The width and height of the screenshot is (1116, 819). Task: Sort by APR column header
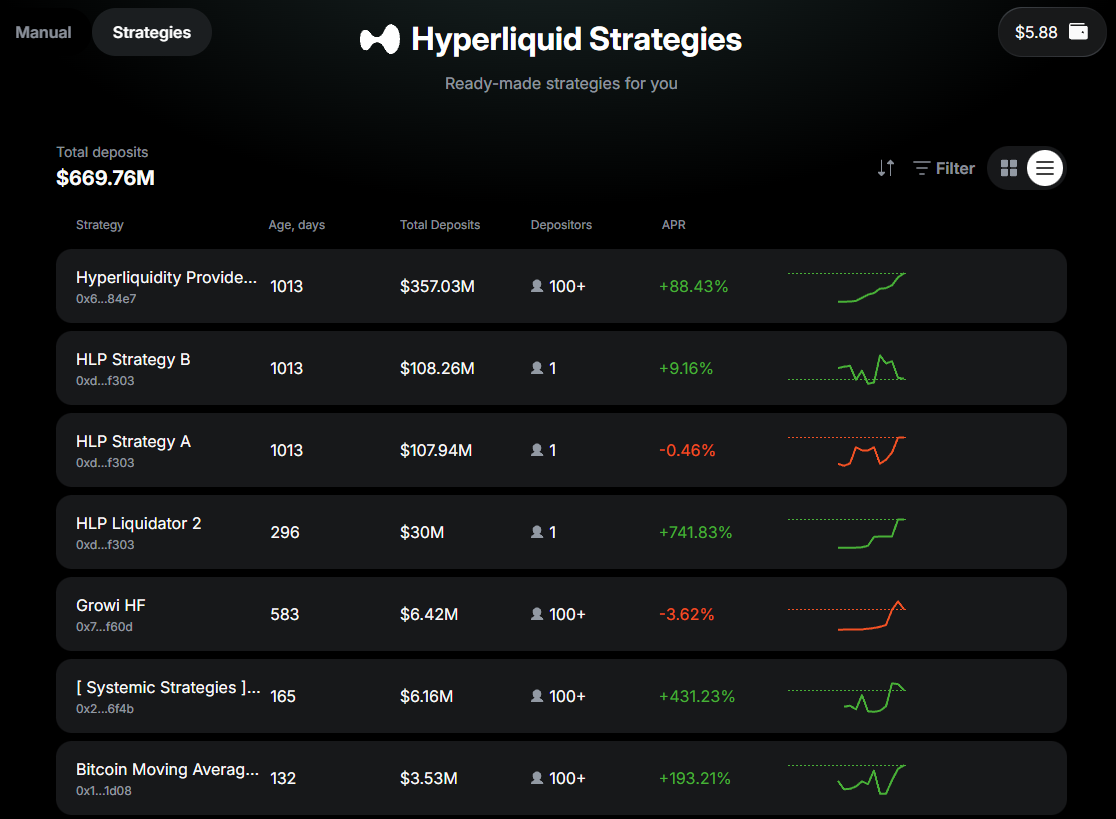pyautogui.click(x=673, y=225)
